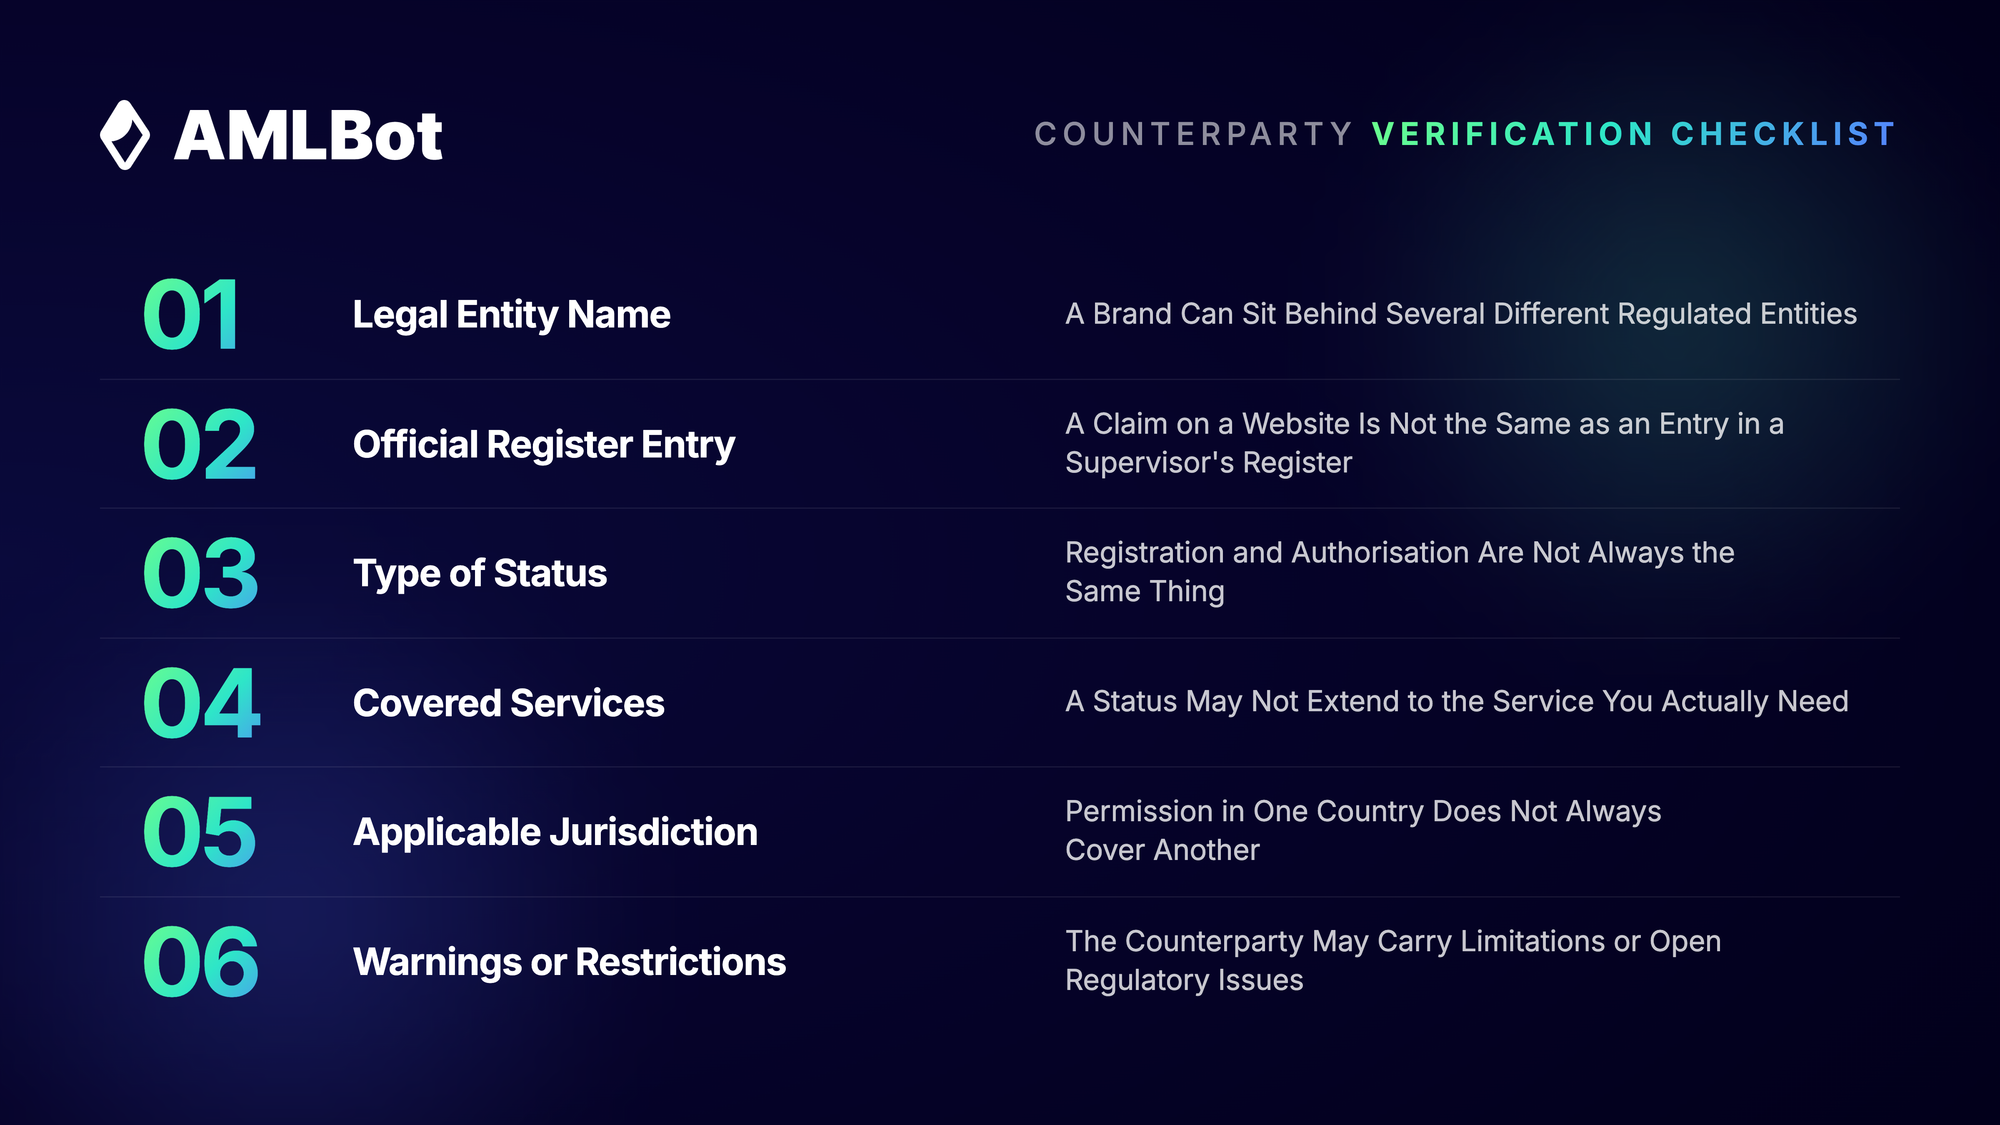Click the AMLBot diamond logo icon
This screenshot has height=1125, width=2000.
point(125,135)
